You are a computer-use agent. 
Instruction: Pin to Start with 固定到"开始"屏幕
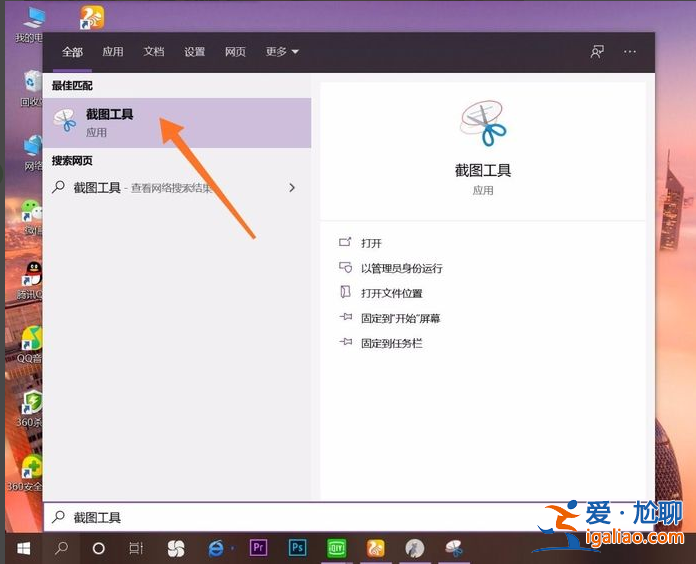point(400,318)
